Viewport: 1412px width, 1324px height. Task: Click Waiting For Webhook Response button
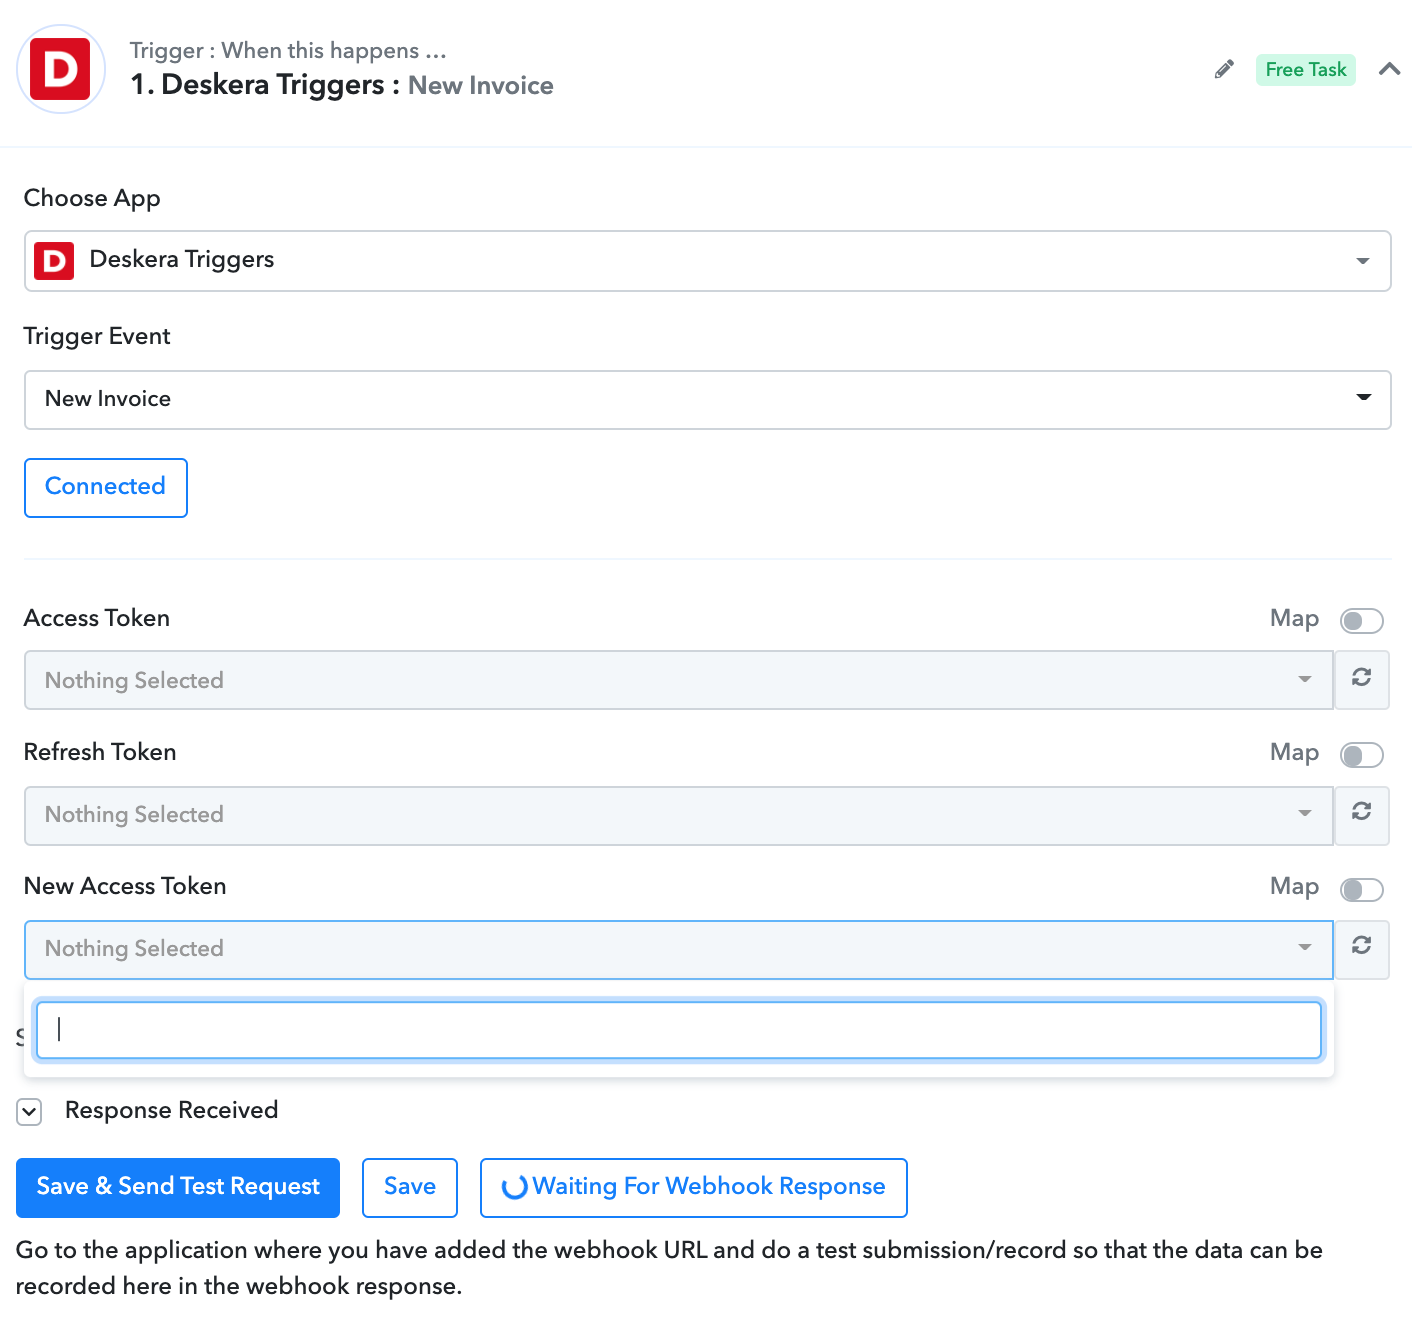tap(694, 1188)
